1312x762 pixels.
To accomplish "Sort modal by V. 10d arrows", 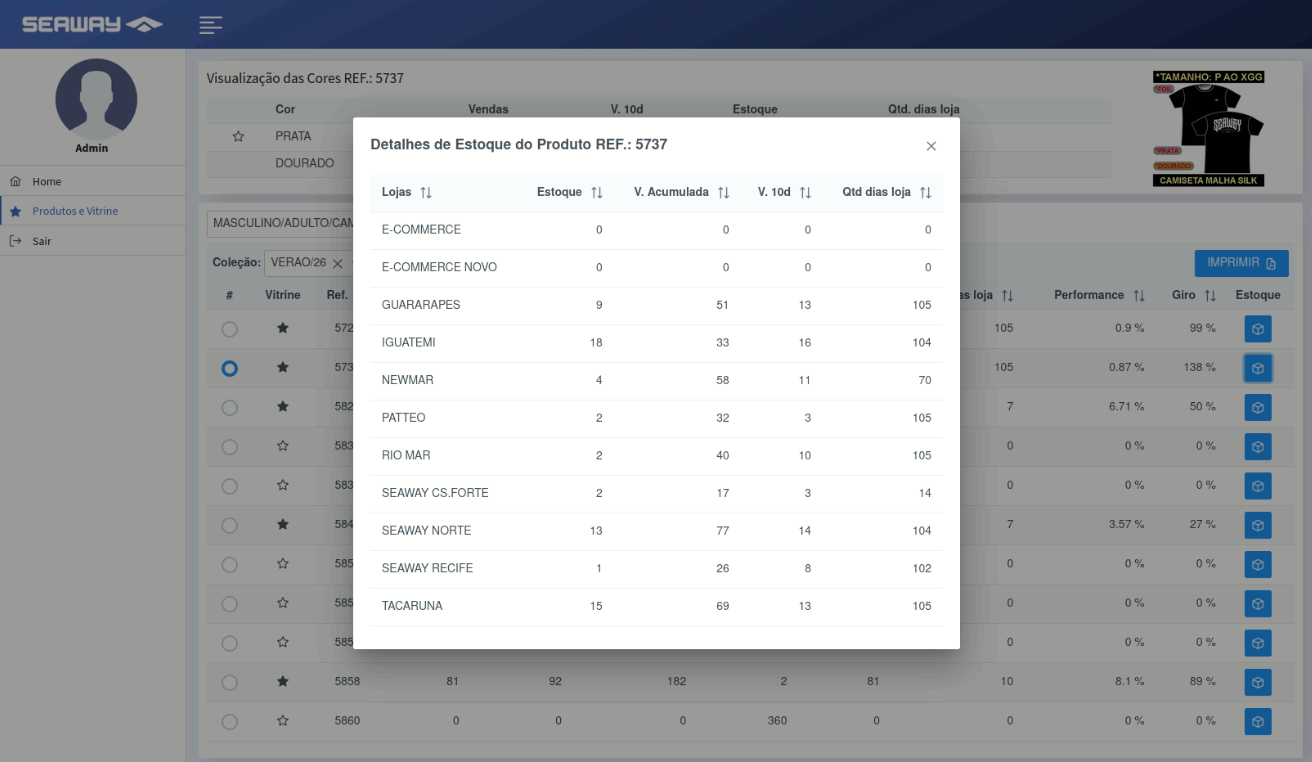I will point(805,192).
